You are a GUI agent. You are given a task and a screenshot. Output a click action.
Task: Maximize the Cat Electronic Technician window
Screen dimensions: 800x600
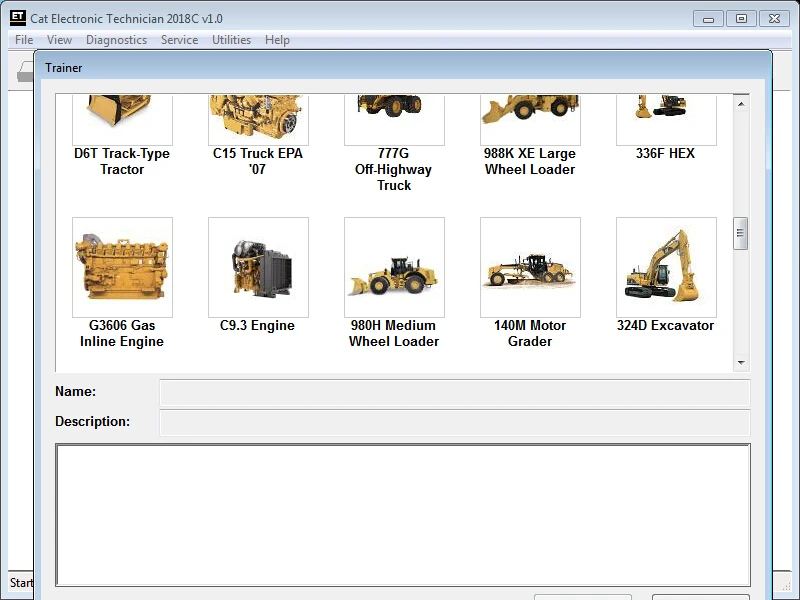coord(741,19)
